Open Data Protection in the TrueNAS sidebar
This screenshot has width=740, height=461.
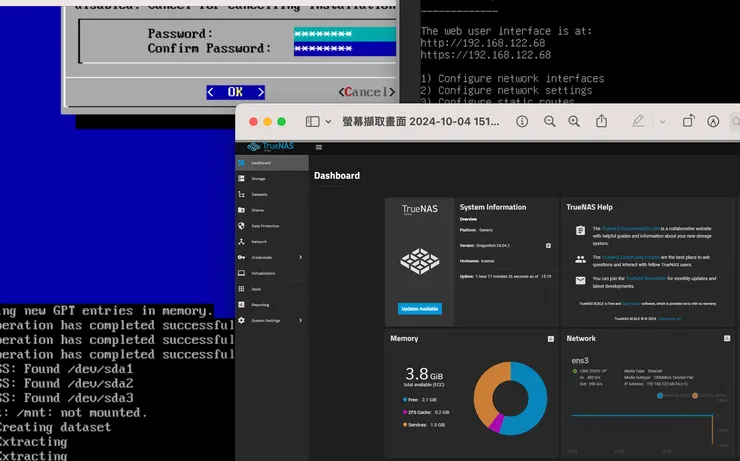pos(272,226)
